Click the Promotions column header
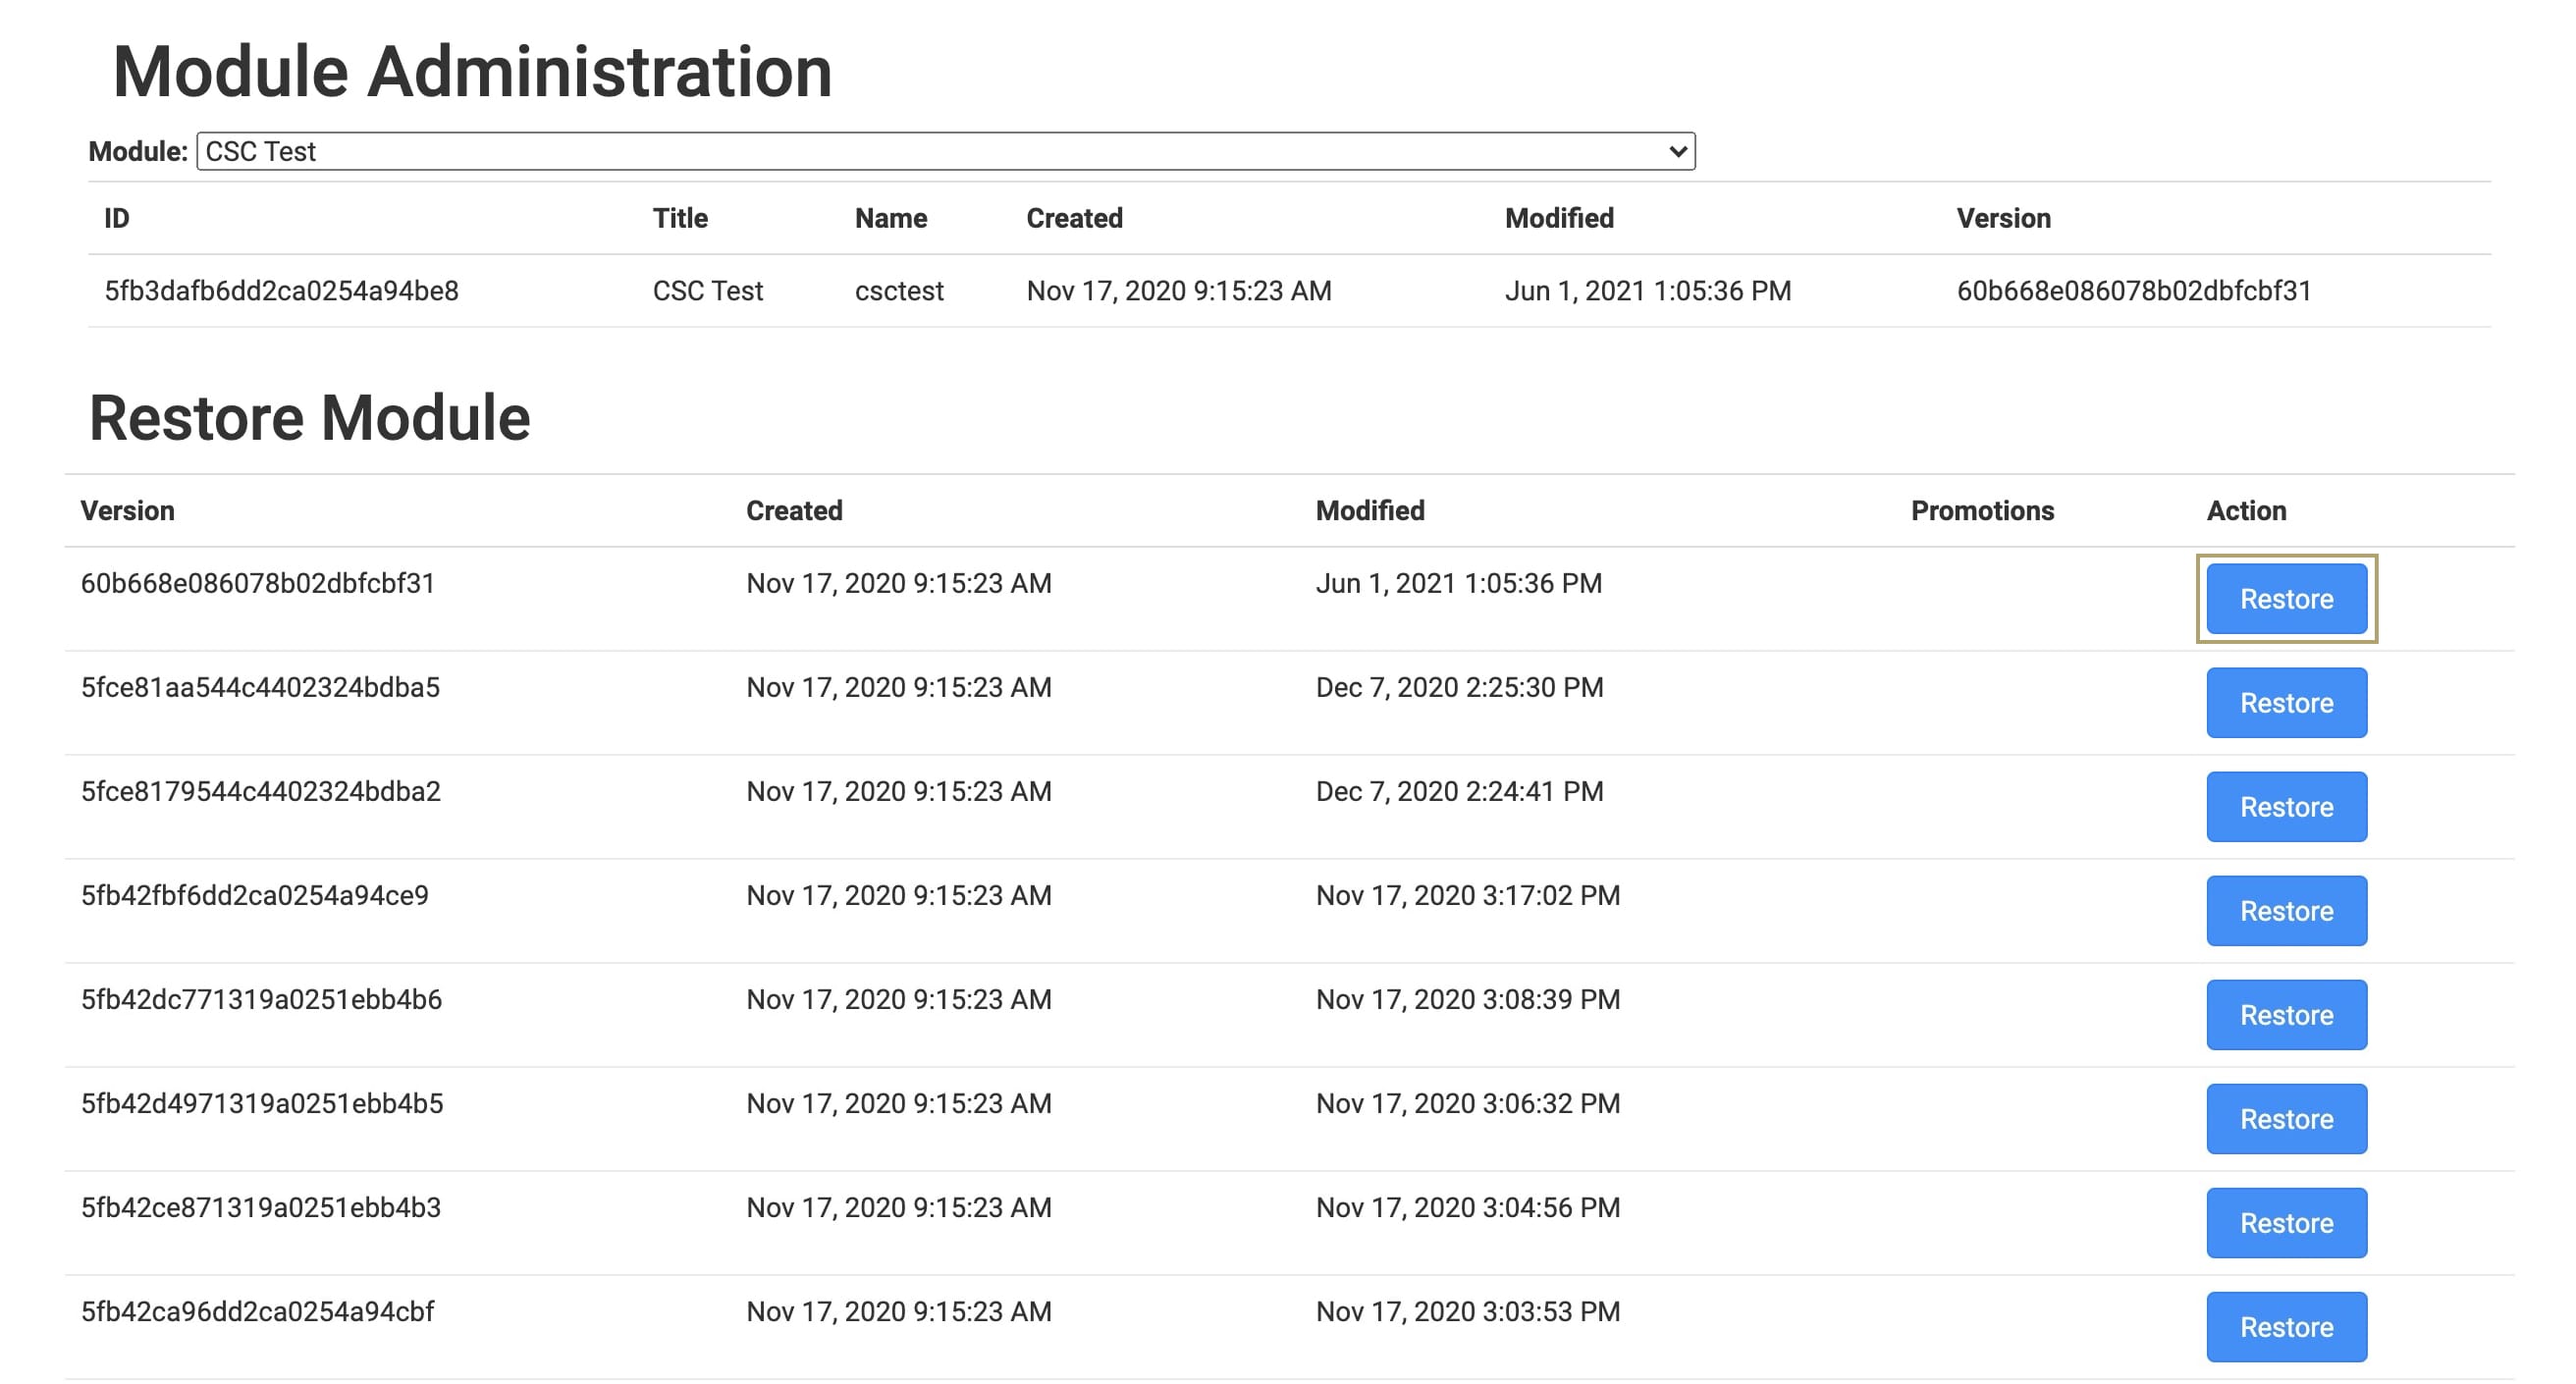The height and width of the screenshot is (1384, 2576). click(1982, 511)
